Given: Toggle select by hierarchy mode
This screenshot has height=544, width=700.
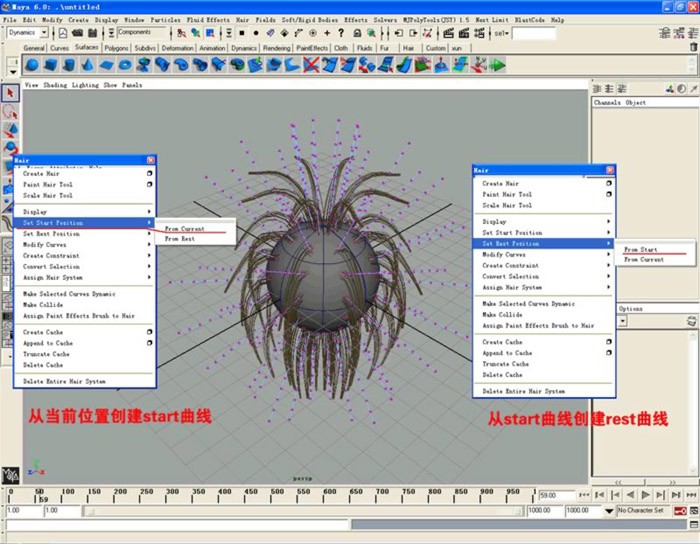Looking at the screenshot, I should (181, 33).
